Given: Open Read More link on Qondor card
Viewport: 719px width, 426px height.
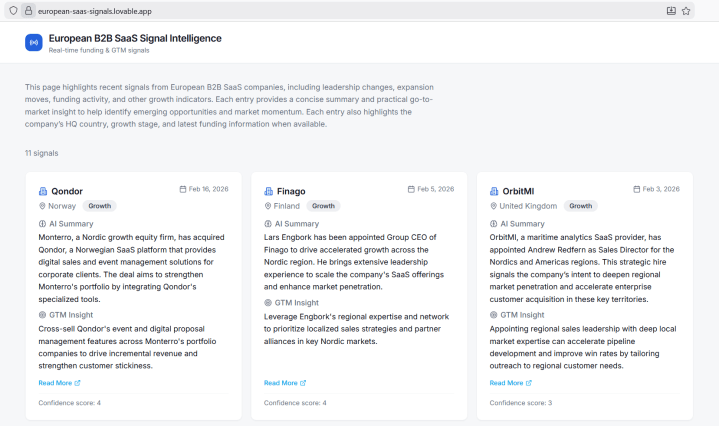Looking at the screenshot, I should (59, 383).
